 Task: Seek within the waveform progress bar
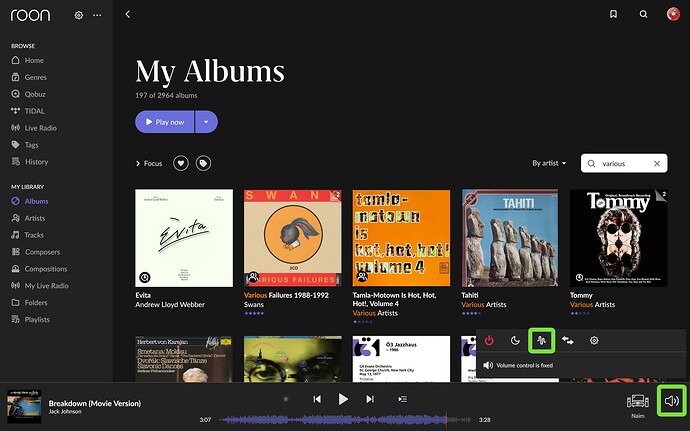345,420
